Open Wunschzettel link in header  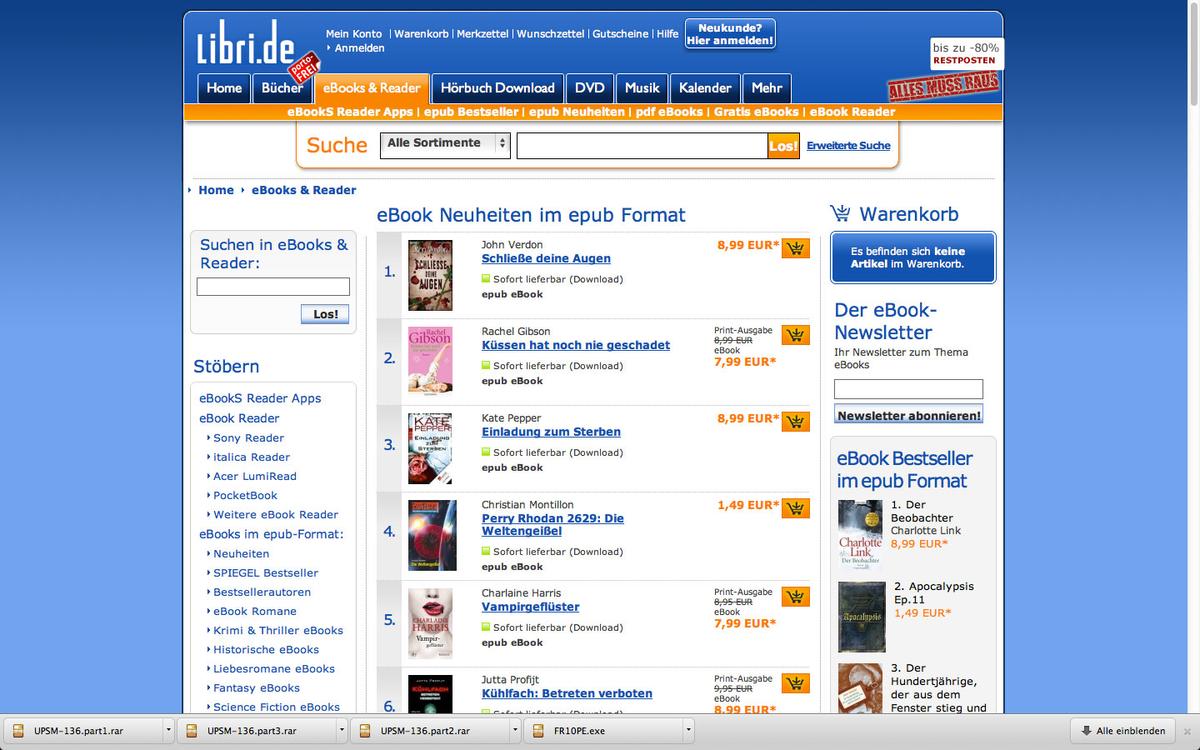coord(551,34)
